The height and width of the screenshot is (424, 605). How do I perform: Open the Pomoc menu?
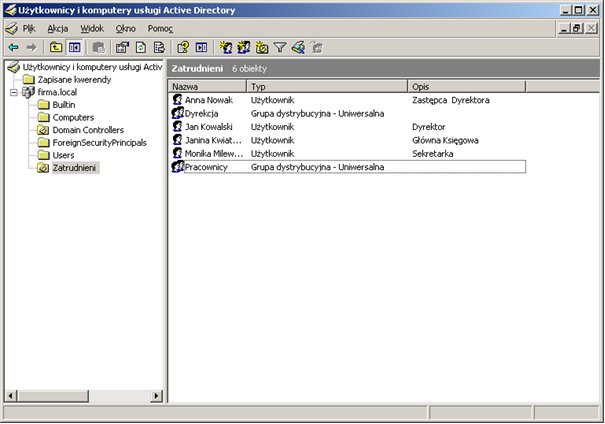click(x=160, y=28)
